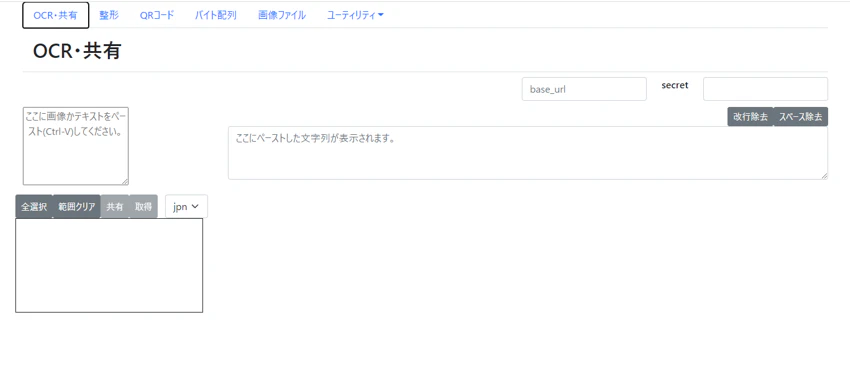Select the 画像ファイル tab
This screenshot has height=375, width=850.
click(282, 15)
